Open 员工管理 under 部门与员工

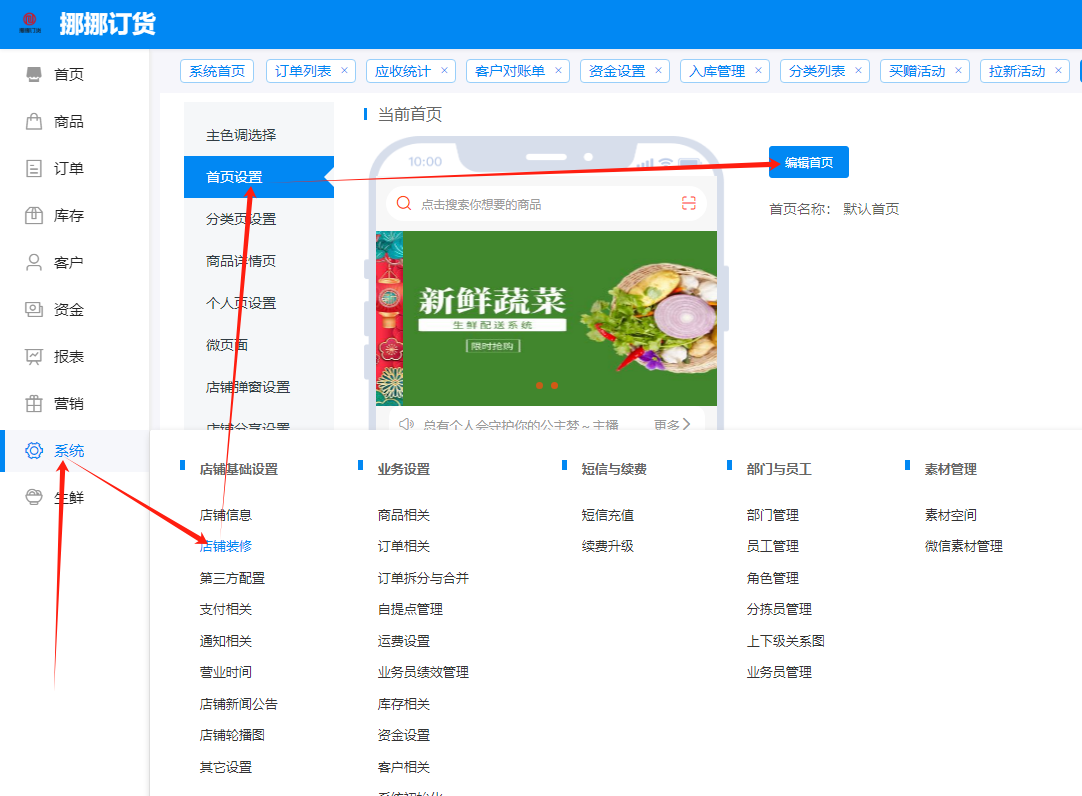point(773,546)
